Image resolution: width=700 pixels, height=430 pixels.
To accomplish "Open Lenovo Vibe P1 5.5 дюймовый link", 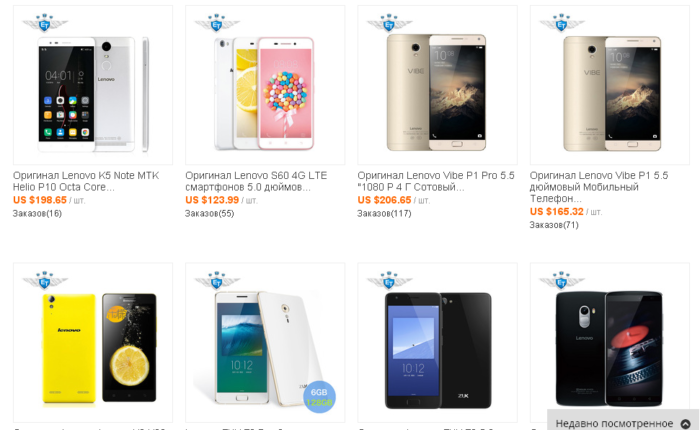I will [x=599, y=187].
